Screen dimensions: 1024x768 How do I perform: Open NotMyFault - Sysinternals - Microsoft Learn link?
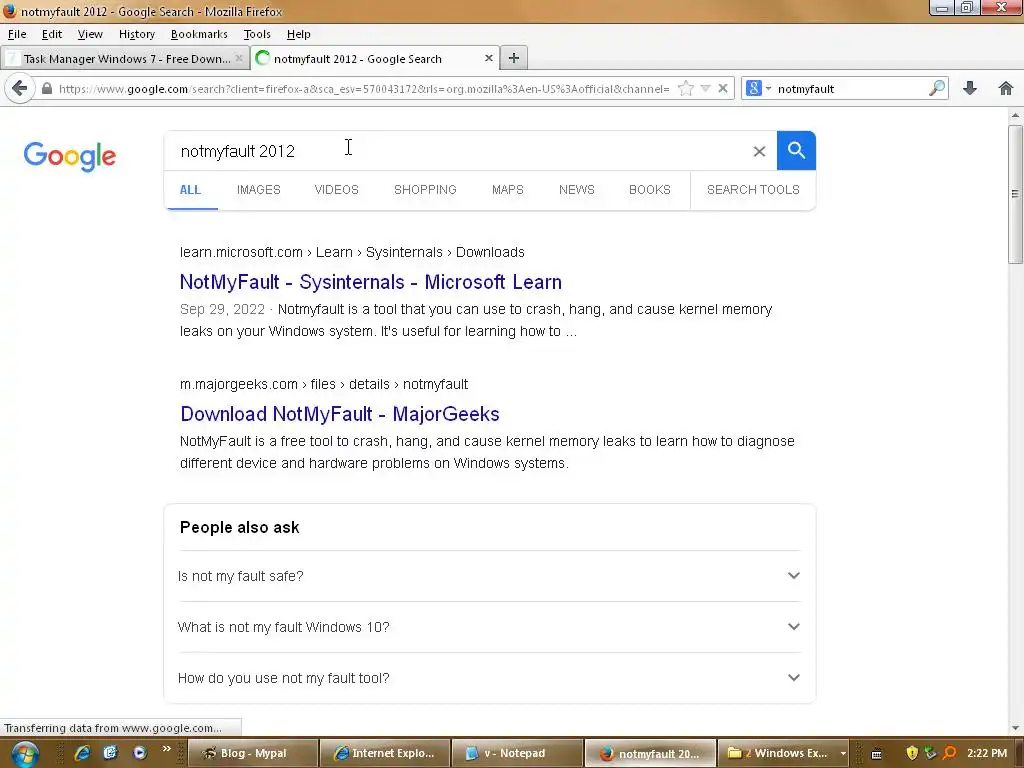click(x=370, y=282)
